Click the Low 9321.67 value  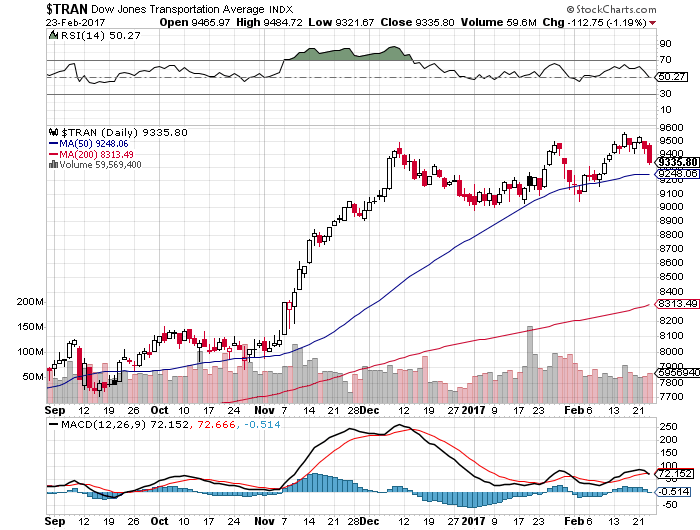coord(341,22)
